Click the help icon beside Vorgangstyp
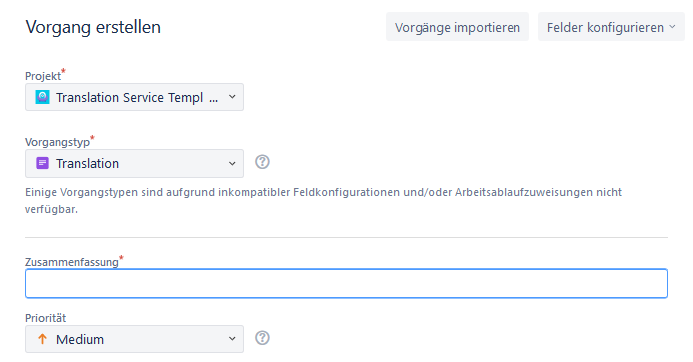Screen dimensions: 693x362 262,162
